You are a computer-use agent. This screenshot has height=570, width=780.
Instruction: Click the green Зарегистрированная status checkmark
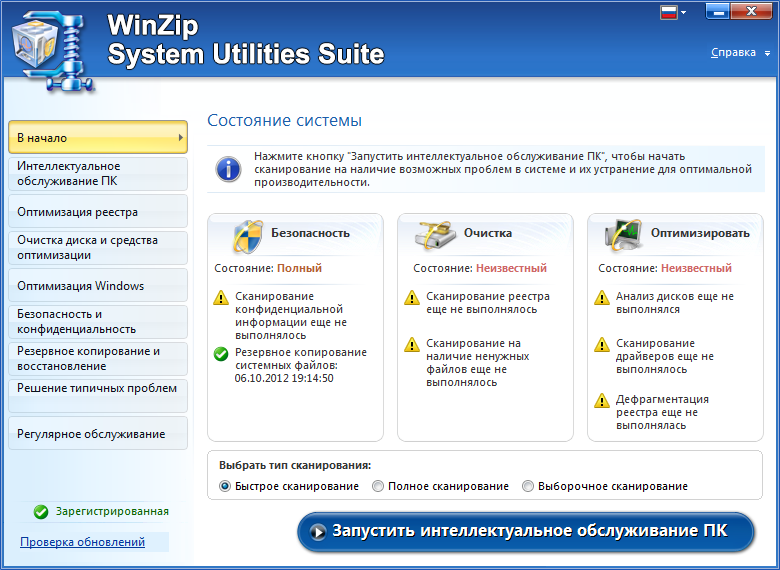[x=41, y=512]
